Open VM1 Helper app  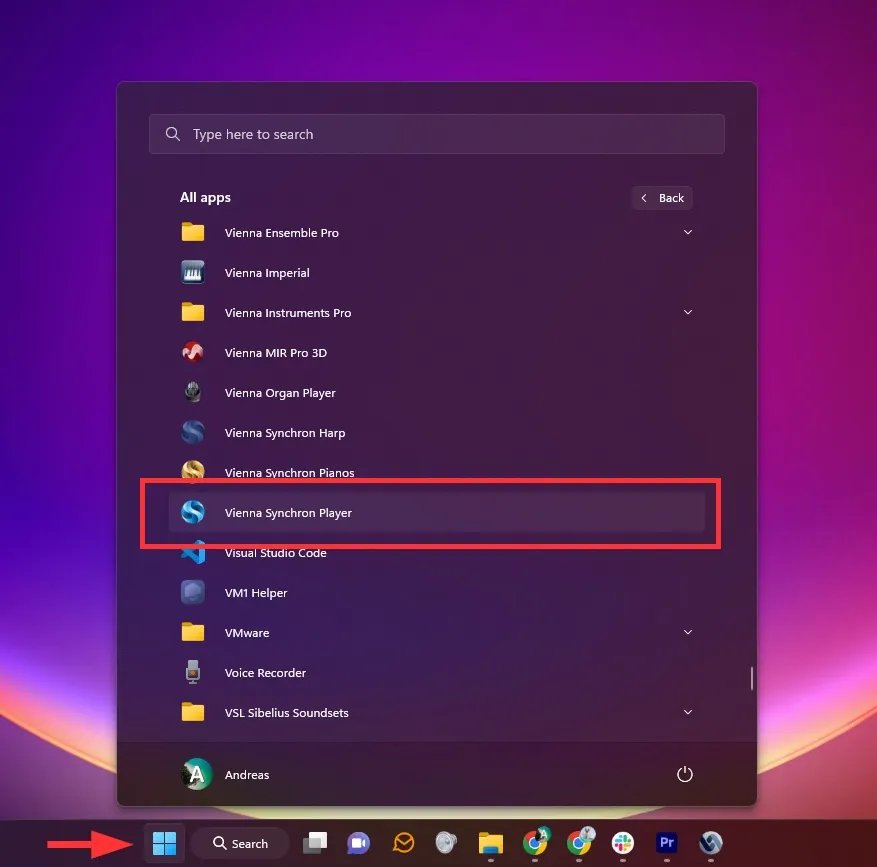point(256,593)
